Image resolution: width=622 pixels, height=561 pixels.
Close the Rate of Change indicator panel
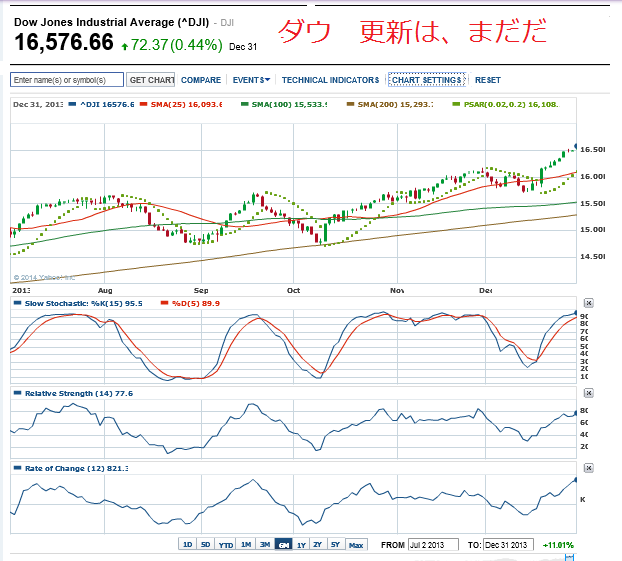click(589, 468)
